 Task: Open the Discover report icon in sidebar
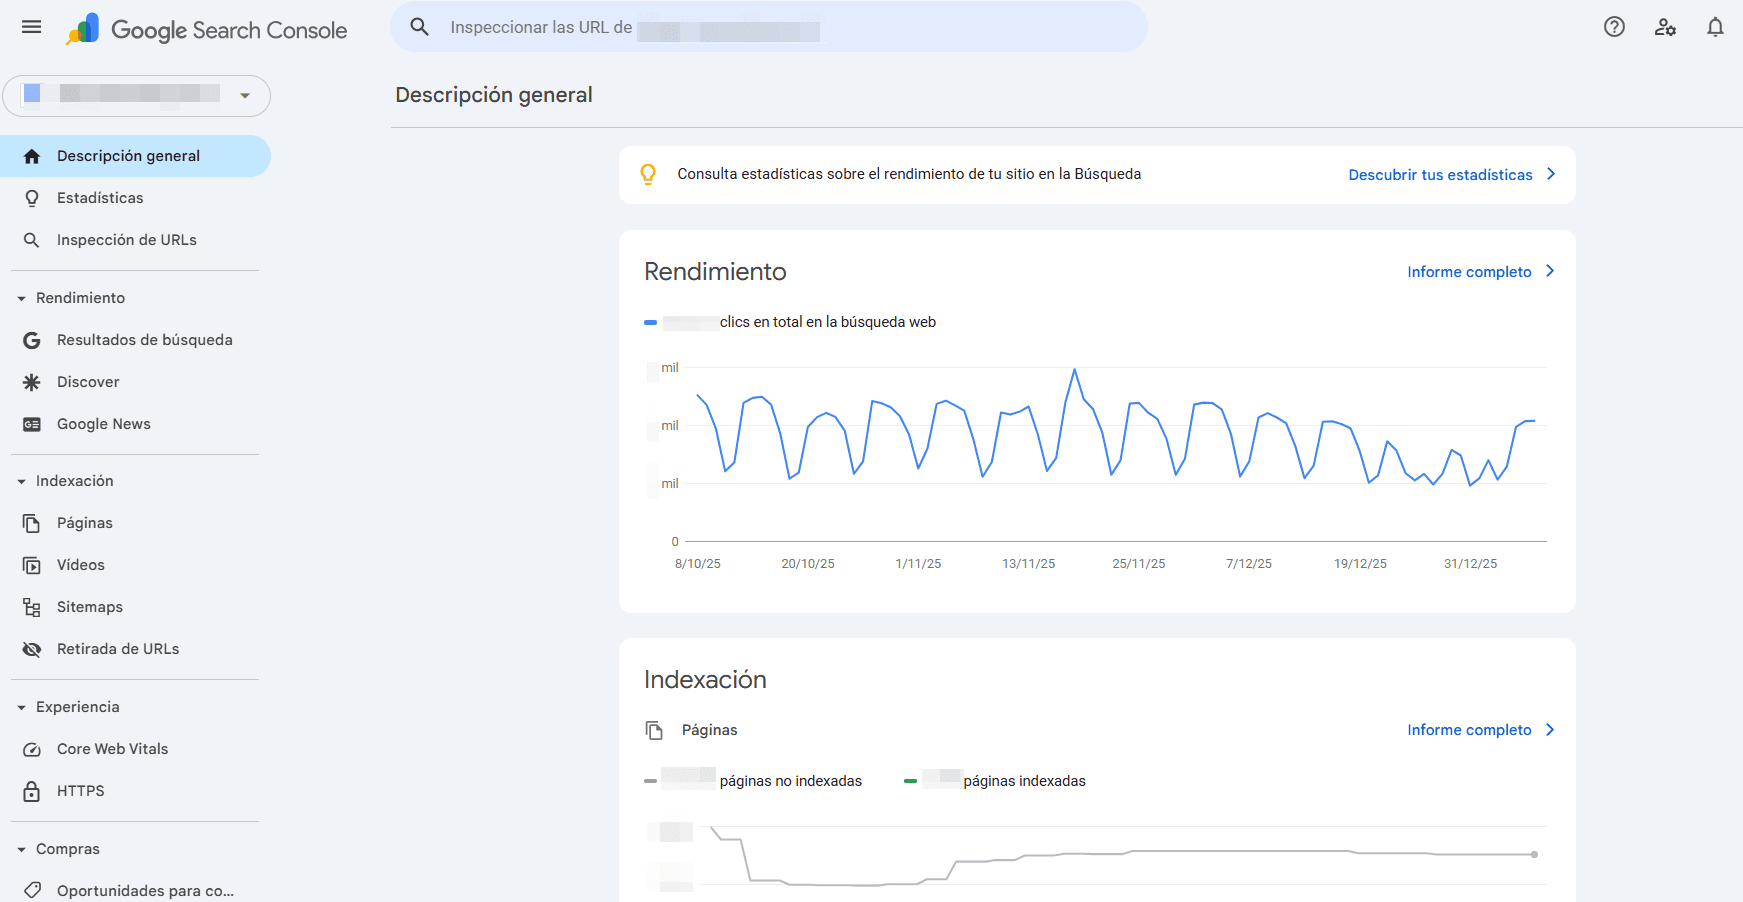pos(31,382)
